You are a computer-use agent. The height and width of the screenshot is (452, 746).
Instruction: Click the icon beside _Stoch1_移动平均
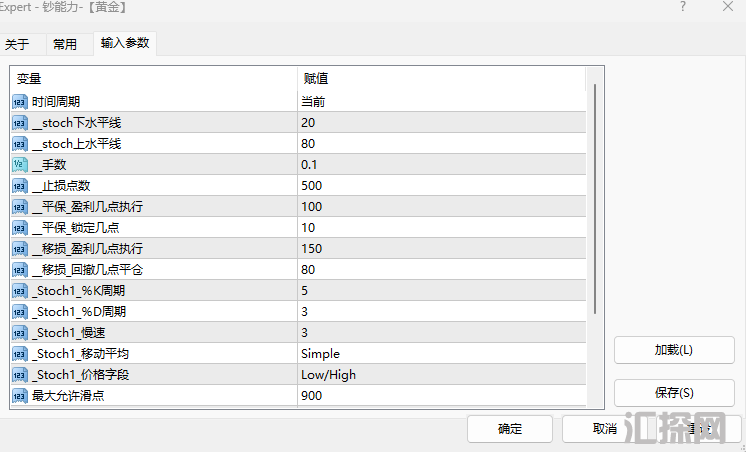pyautogui.click(x=20, y=354)
